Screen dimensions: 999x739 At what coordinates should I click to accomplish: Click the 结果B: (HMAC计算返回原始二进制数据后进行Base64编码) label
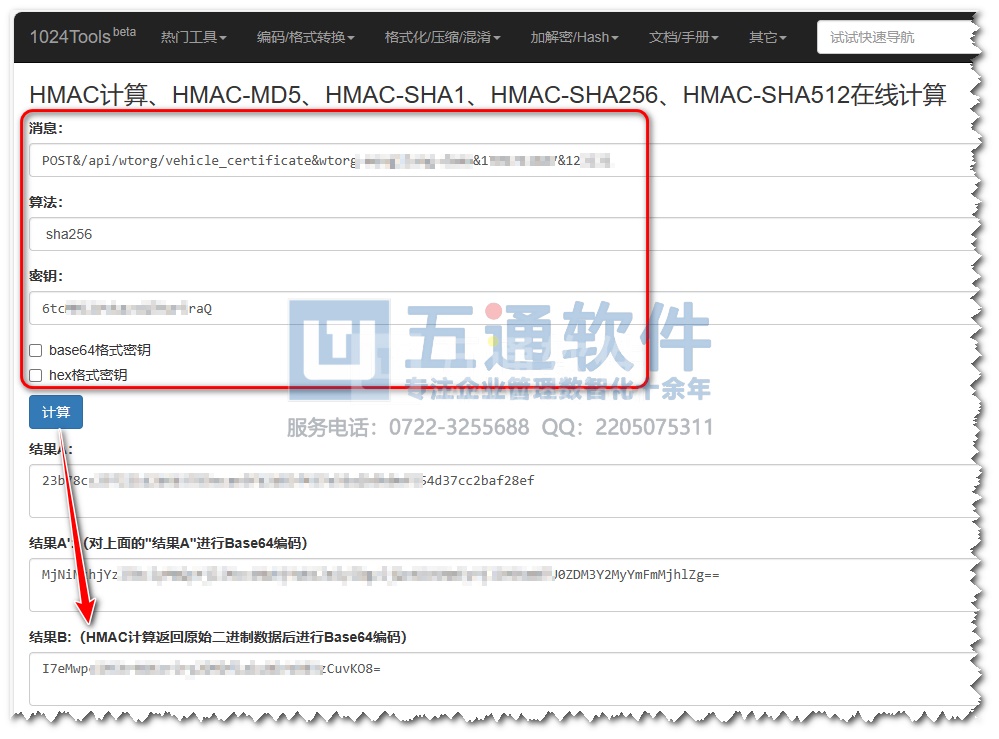click(x=218, y=637)
